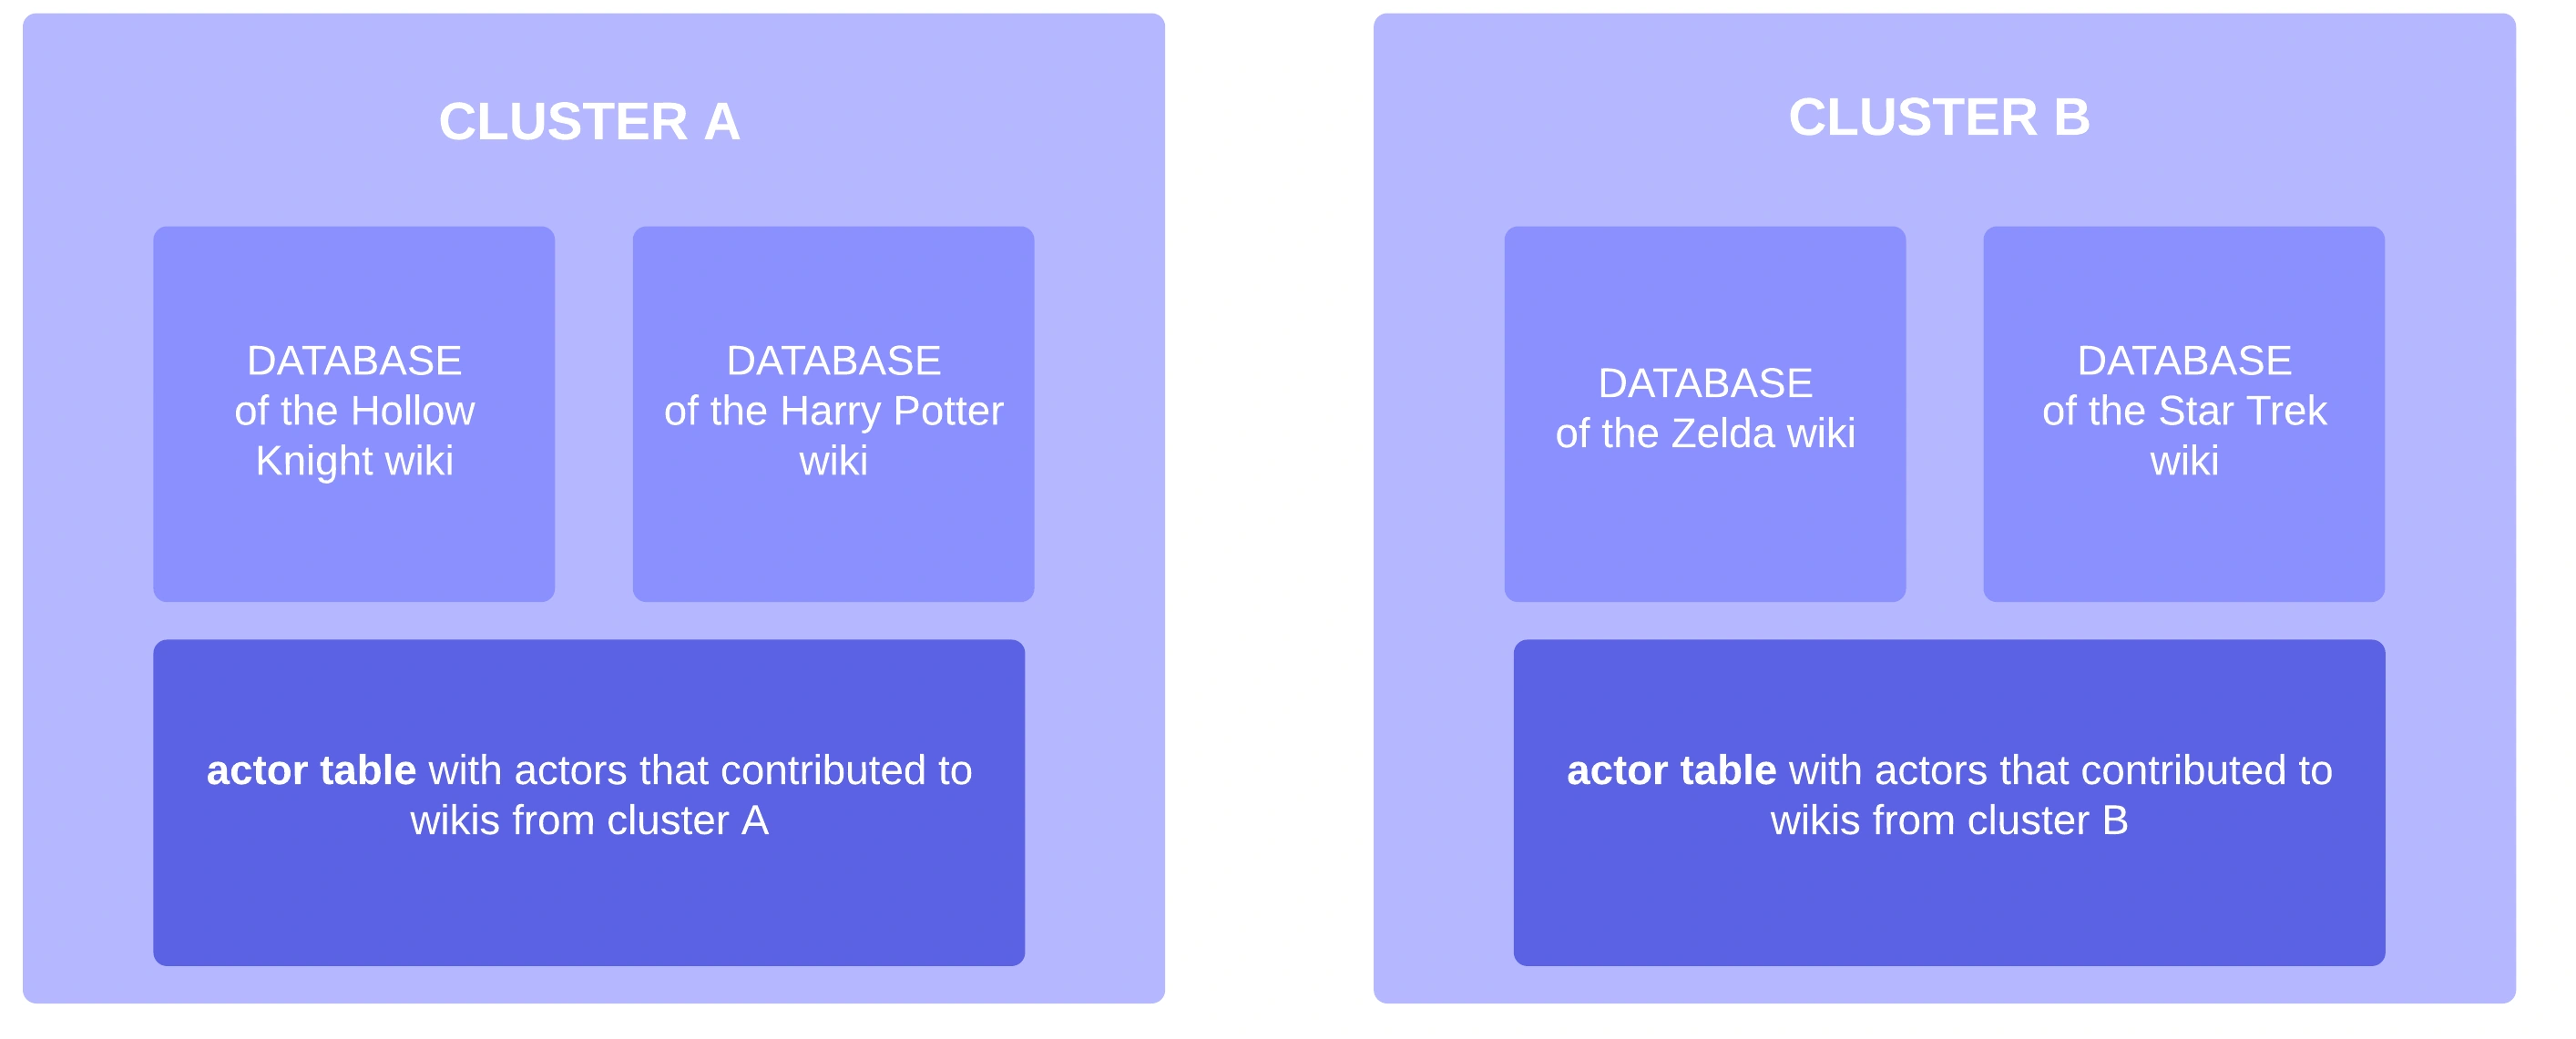Click "DATABASE" word in Zelda box
The image size is (2576, 1039).
(1704, 383)
